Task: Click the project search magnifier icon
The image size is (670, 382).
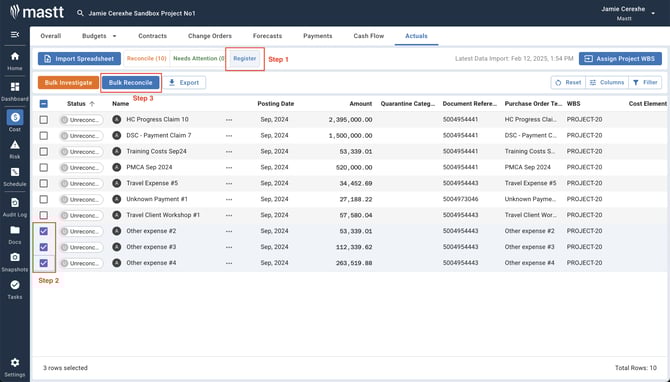Action: click(x=80, y=13)
